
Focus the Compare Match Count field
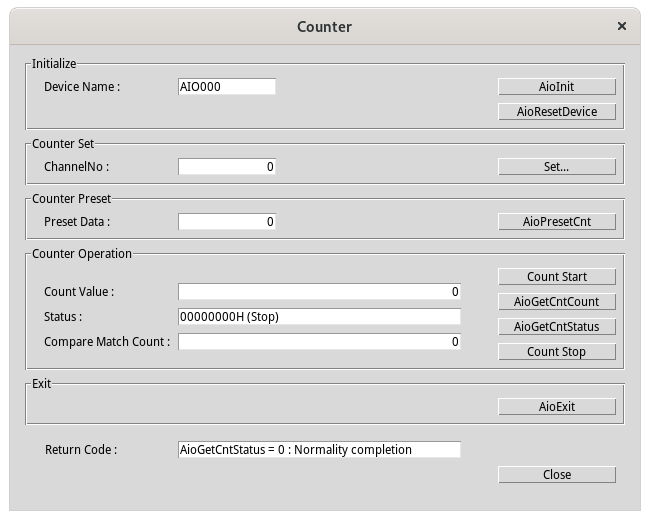point(319,342)
